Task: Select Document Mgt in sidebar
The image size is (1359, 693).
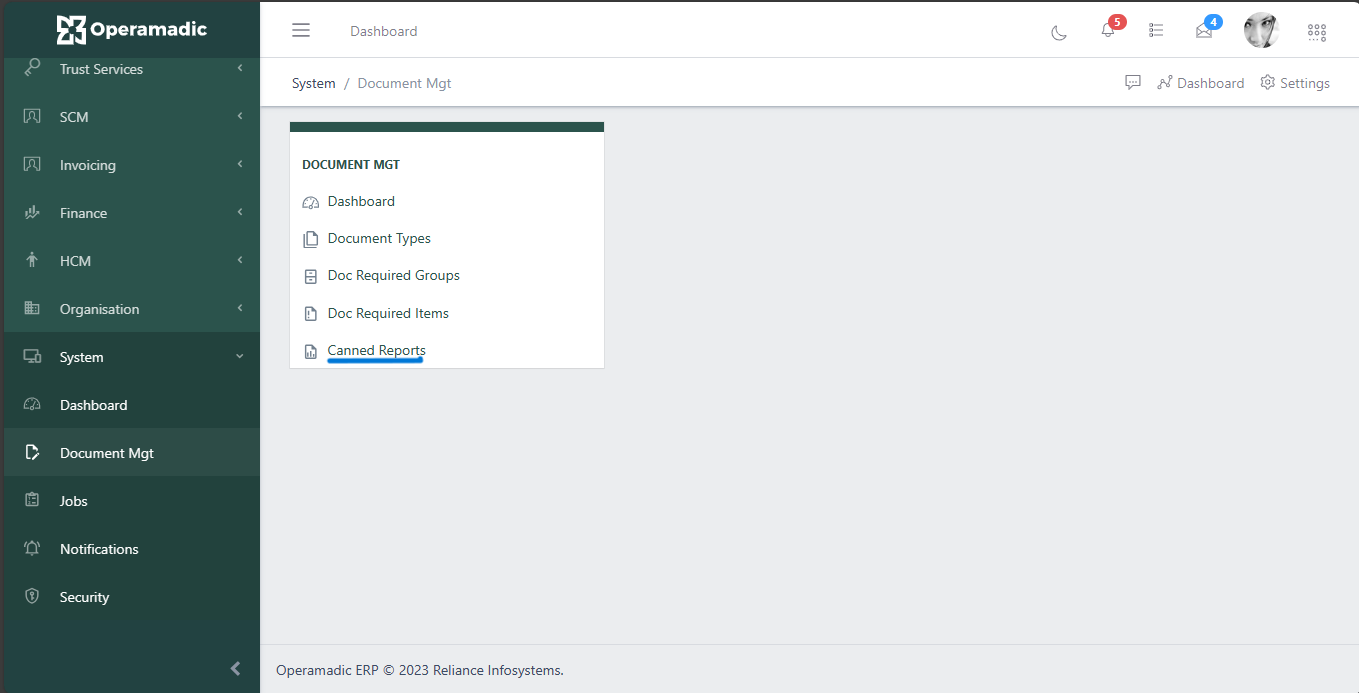Action: point(132,453)
